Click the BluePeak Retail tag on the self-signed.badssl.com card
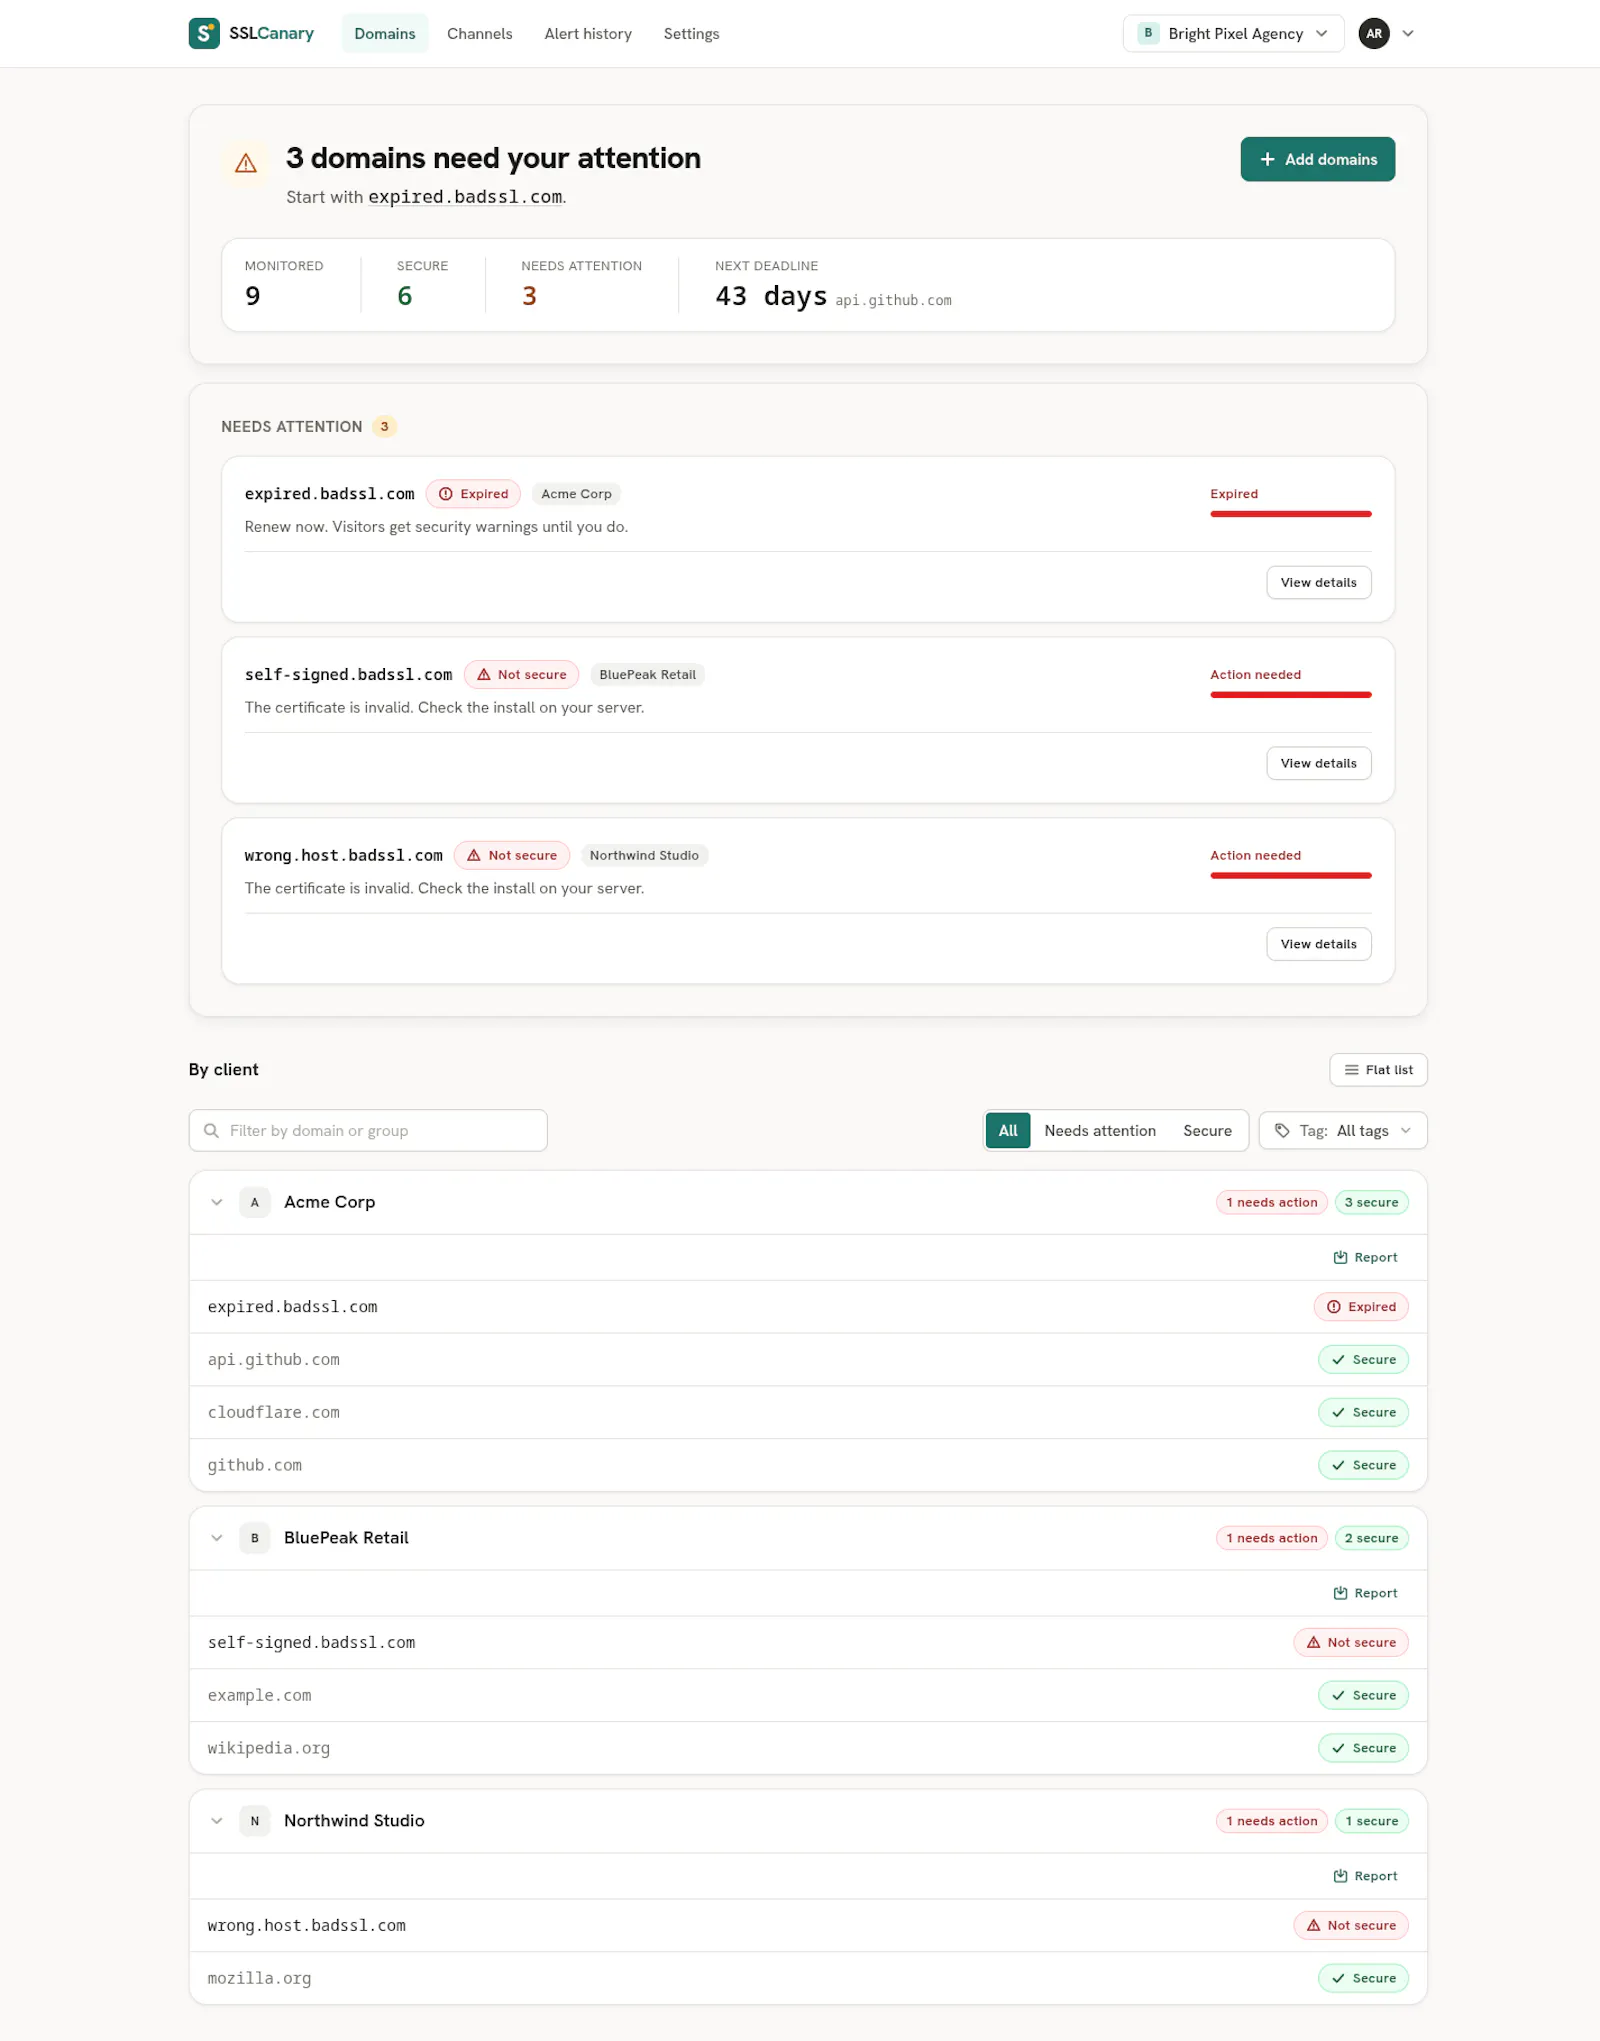Screen dimensions: 1600x2041 tap(647, 675)
